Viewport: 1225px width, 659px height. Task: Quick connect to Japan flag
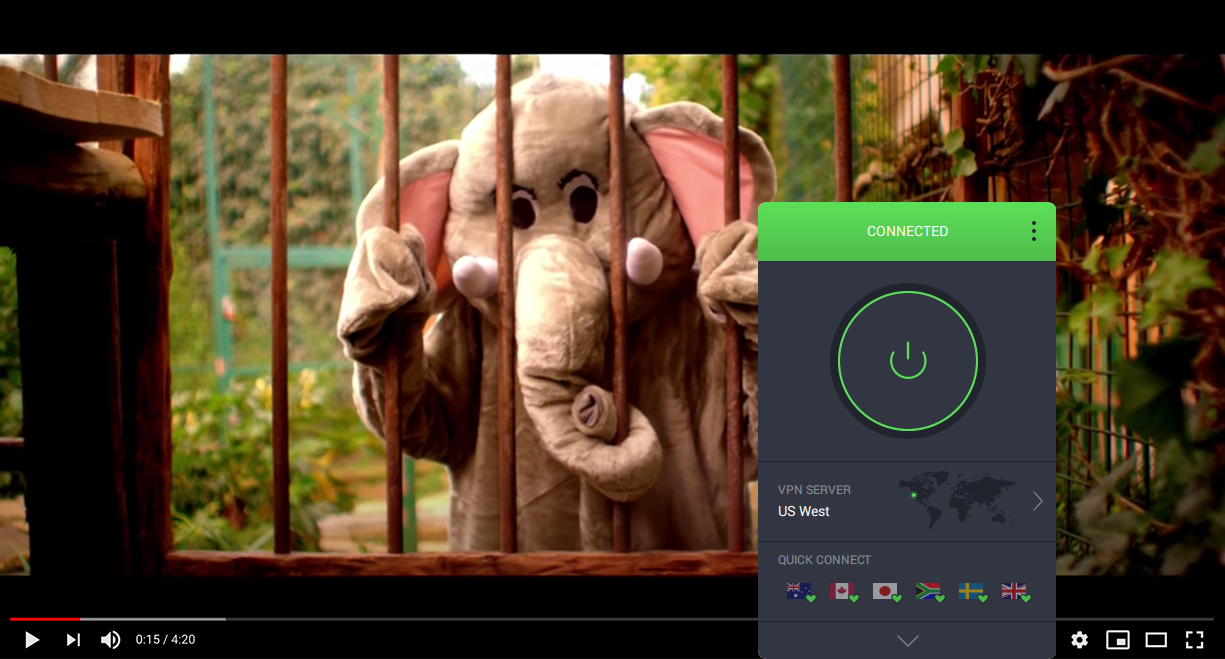click(886, 592)
